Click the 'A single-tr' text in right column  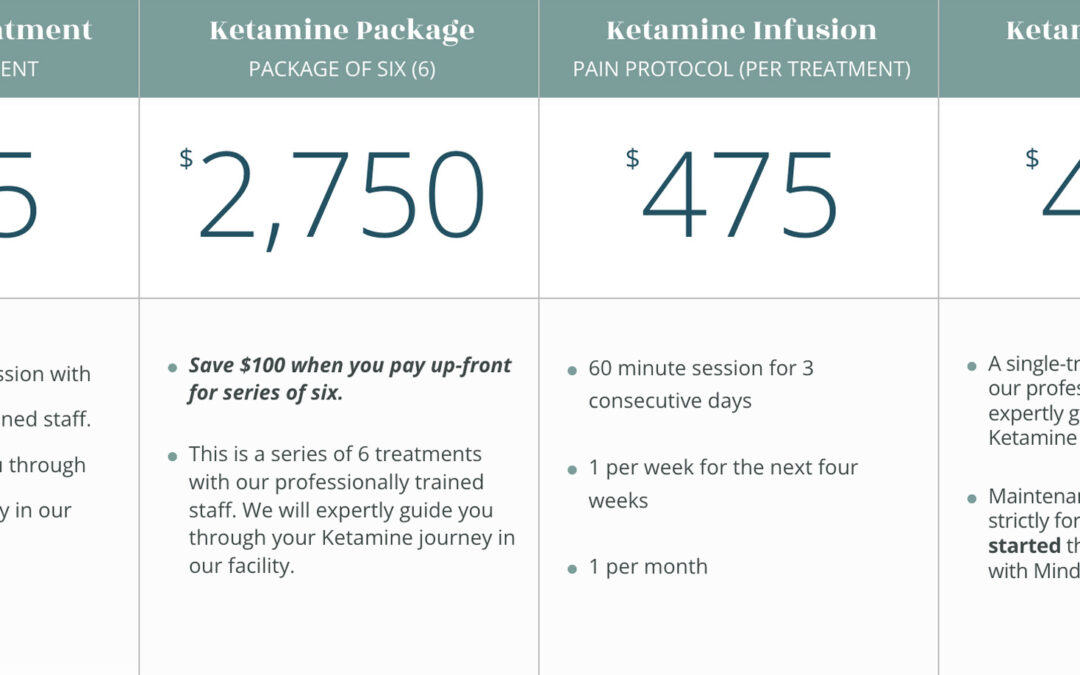click(1034, 364)
